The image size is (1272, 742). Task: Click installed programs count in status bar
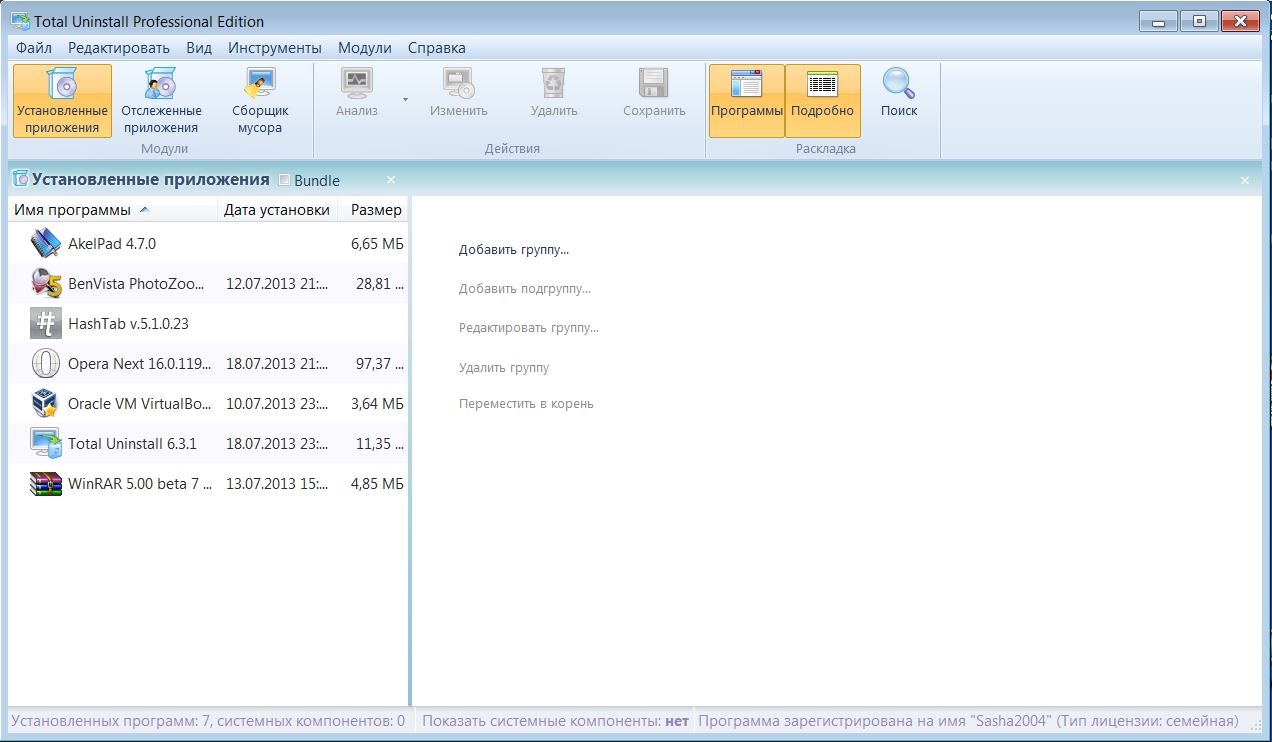[208, 720]
